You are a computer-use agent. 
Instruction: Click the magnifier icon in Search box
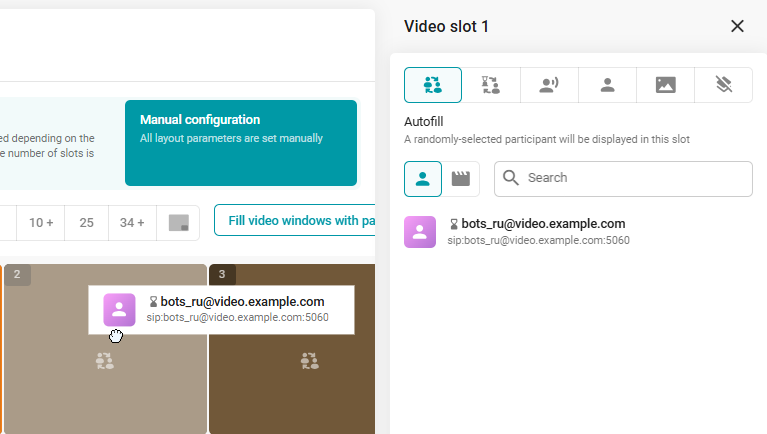(x=511, y=178)
